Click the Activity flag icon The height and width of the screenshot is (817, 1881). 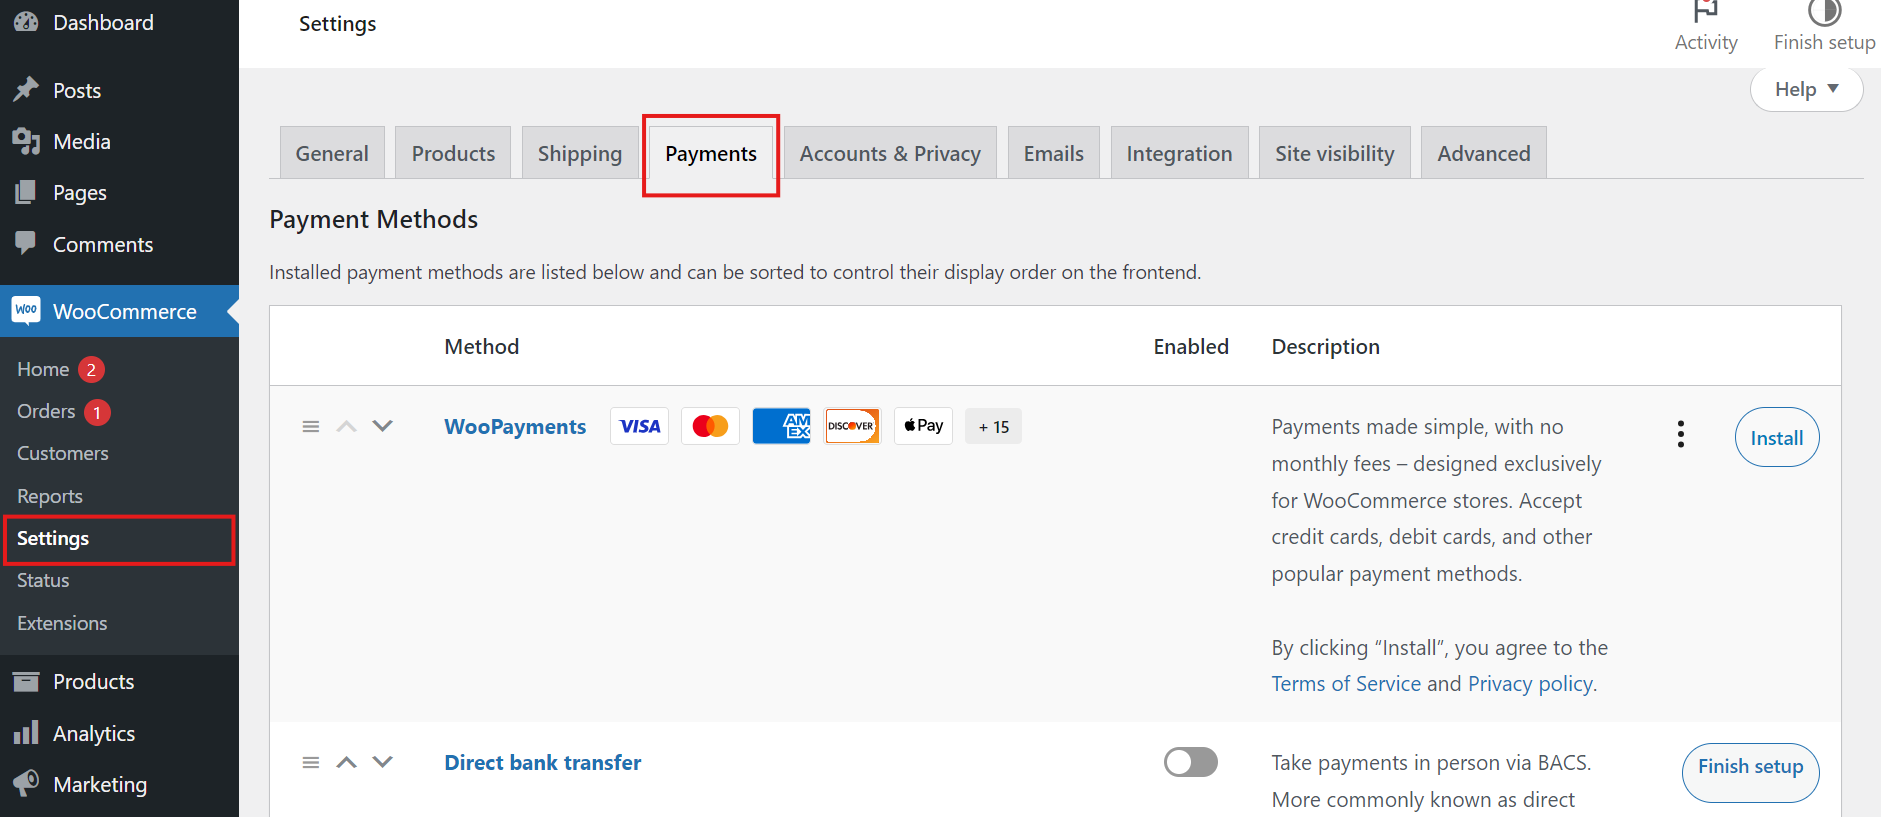[x=1706, y=11]
